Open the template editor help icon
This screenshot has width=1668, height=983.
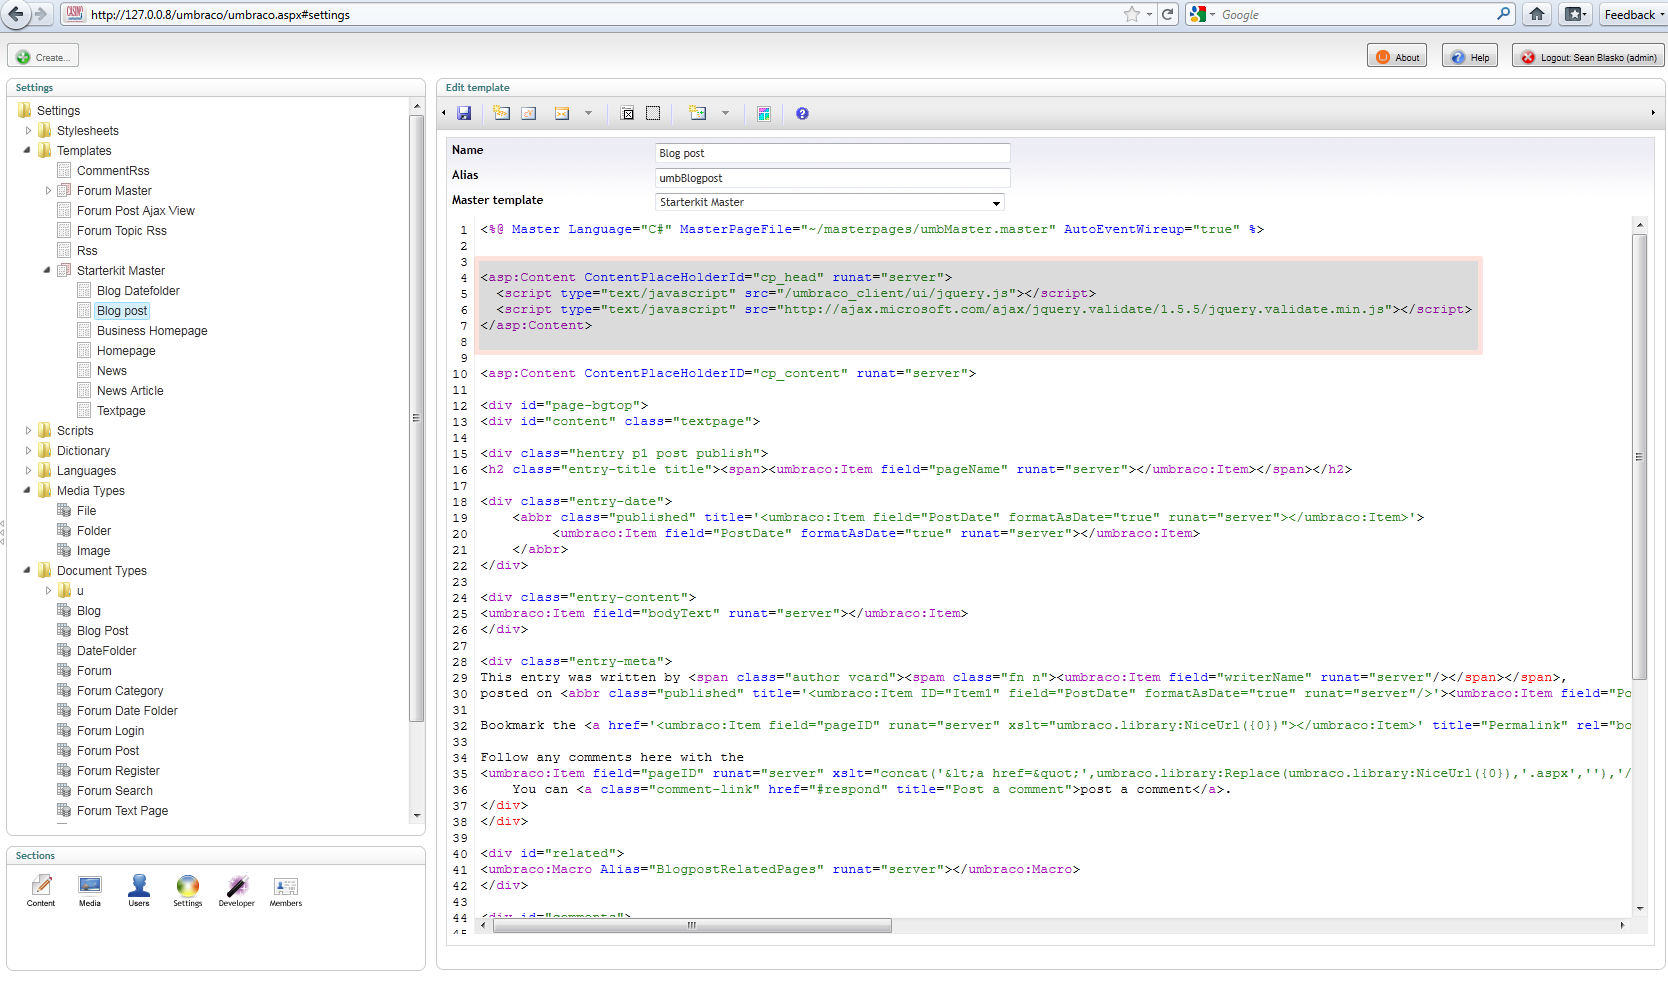point(802,114)
